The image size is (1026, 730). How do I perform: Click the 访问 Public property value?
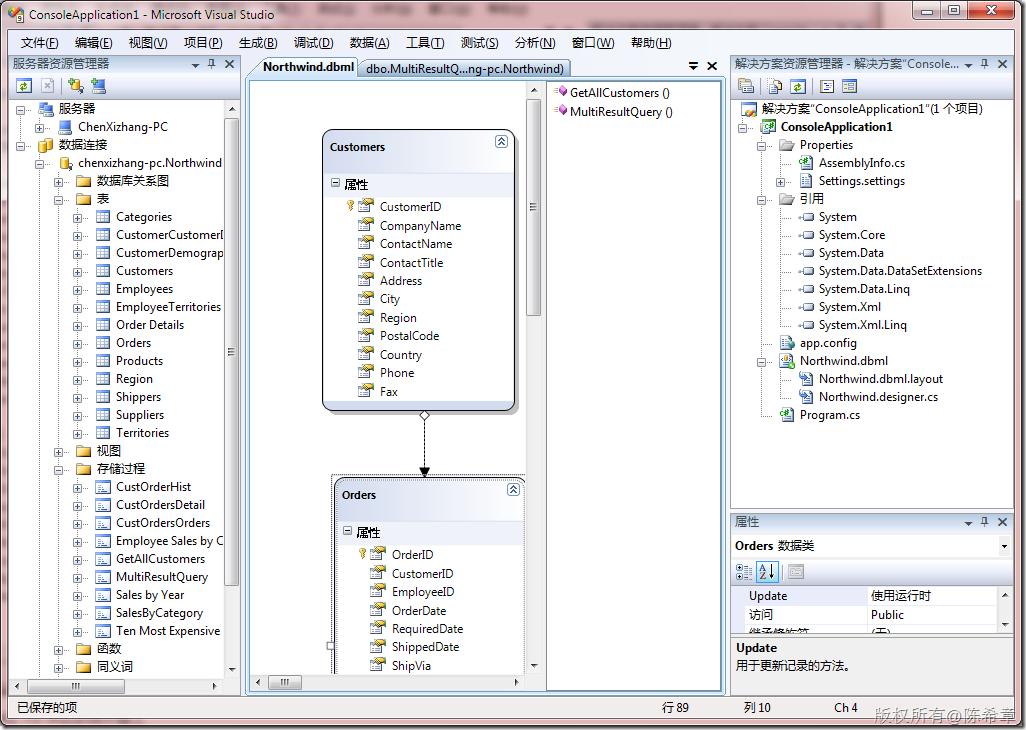point(932,615)
